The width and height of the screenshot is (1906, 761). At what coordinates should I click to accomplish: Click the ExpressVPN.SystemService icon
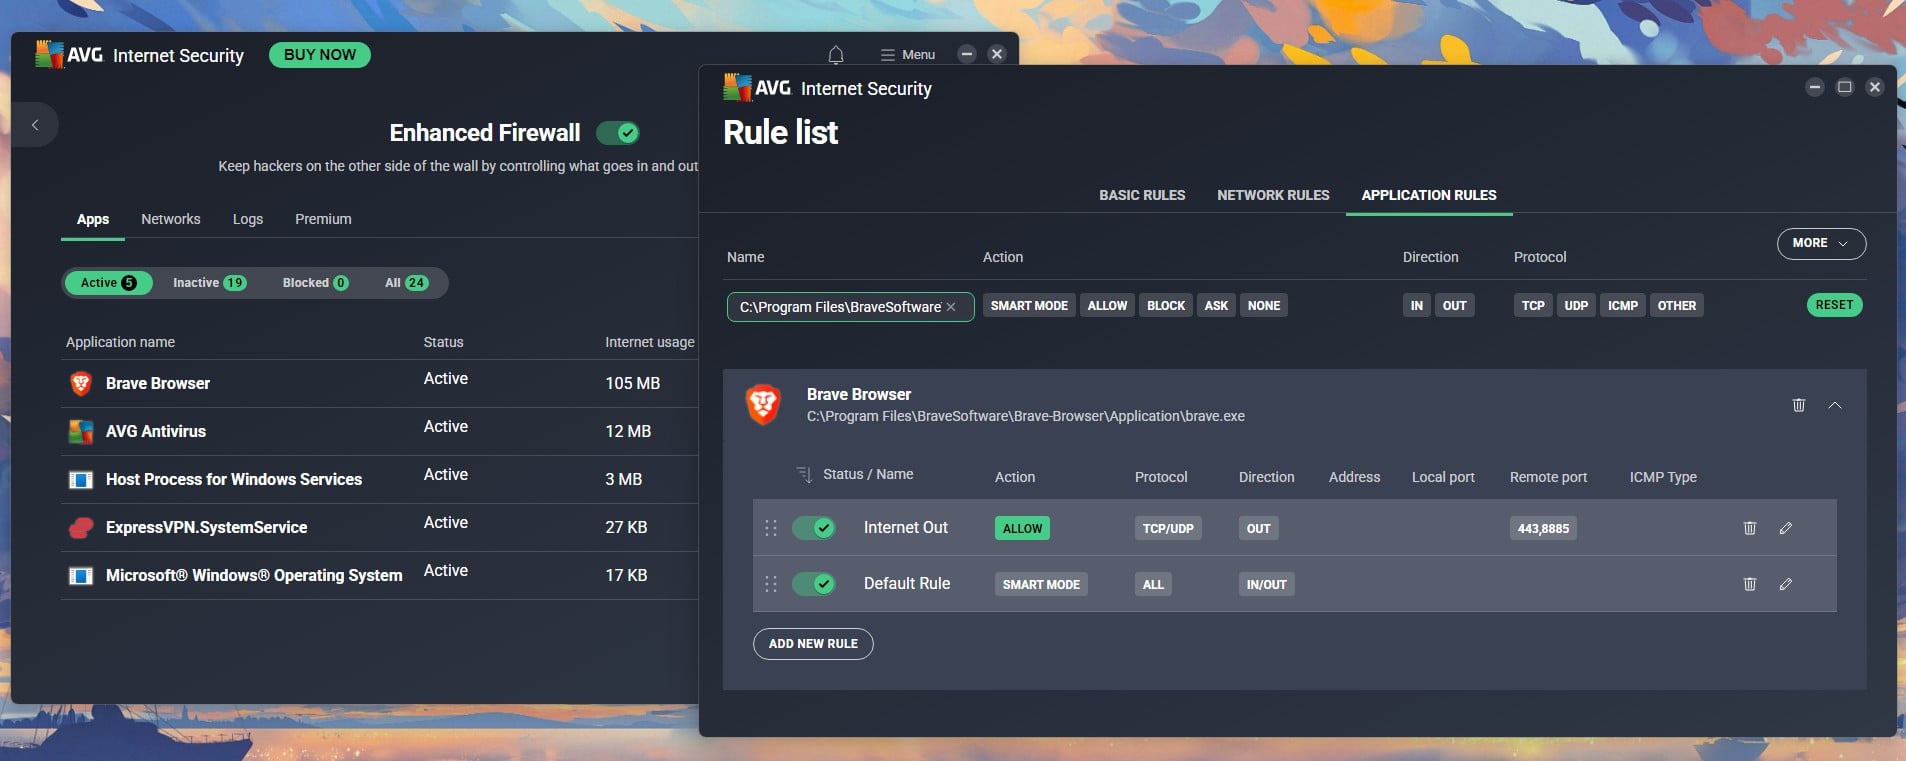(x=81, y=527)
